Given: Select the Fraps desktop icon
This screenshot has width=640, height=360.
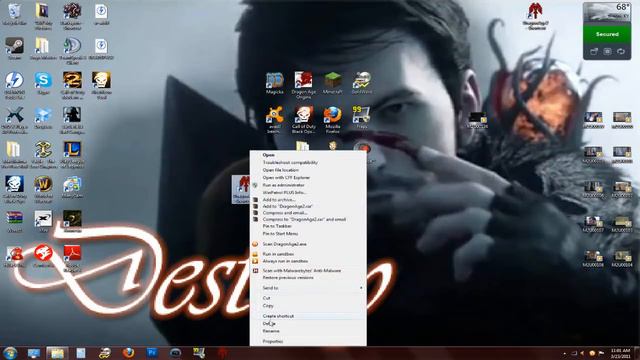Looking at the screenshot, I should tap(361, 118).
